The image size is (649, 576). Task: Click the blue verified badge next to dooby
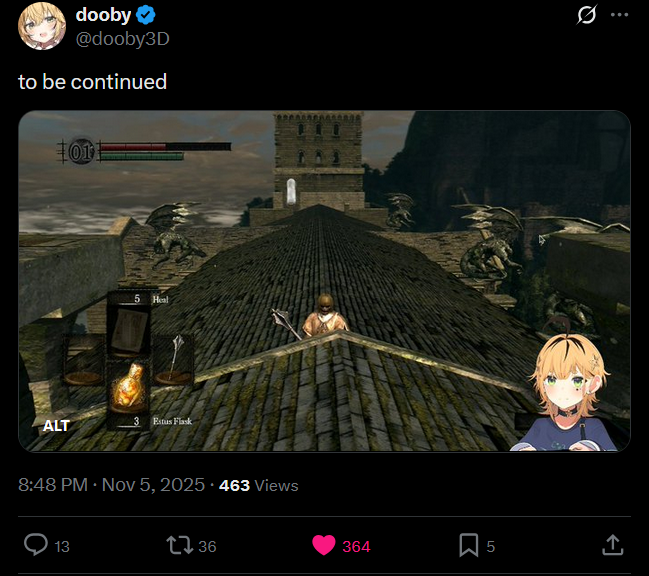[x=146, y=15]
